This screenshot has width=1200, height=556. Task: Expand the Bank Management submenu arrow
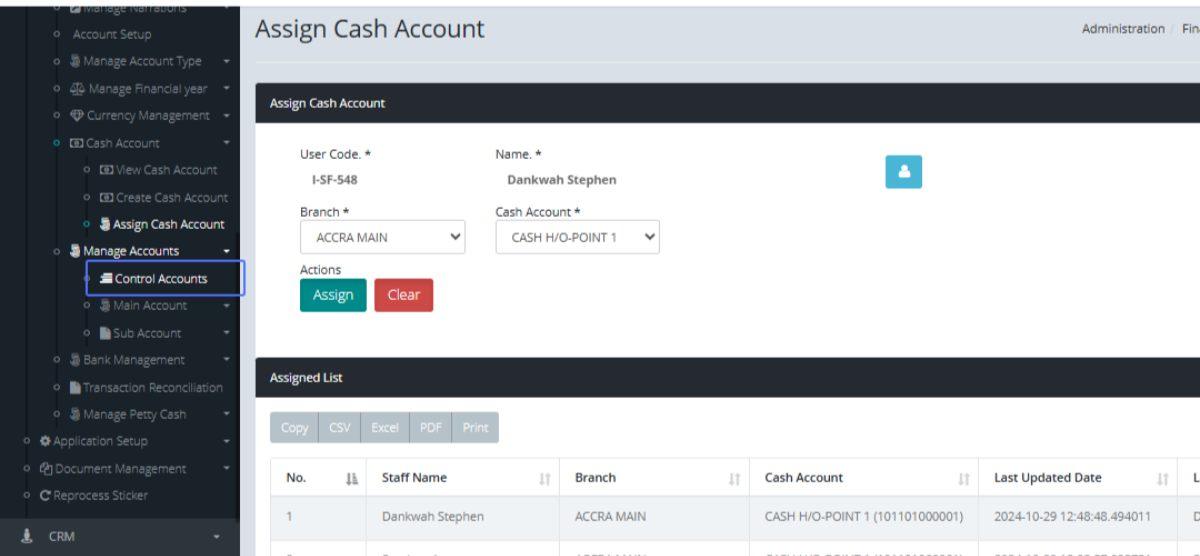227,360
